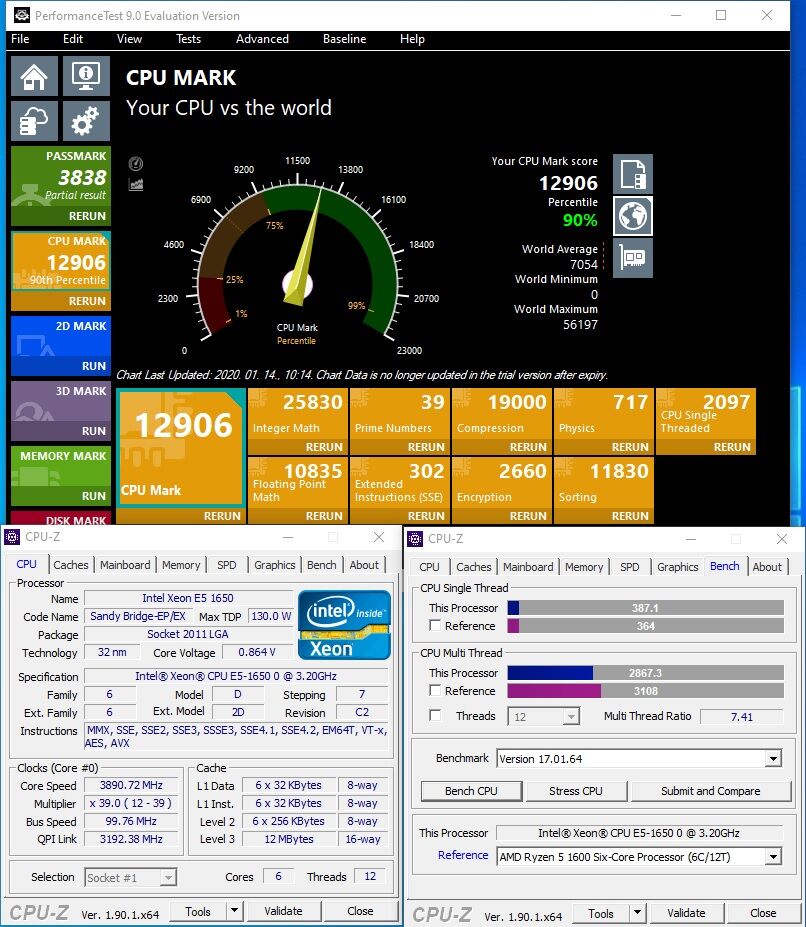Switch to Memory tab in left CPU-Z window

pos(181,565)
